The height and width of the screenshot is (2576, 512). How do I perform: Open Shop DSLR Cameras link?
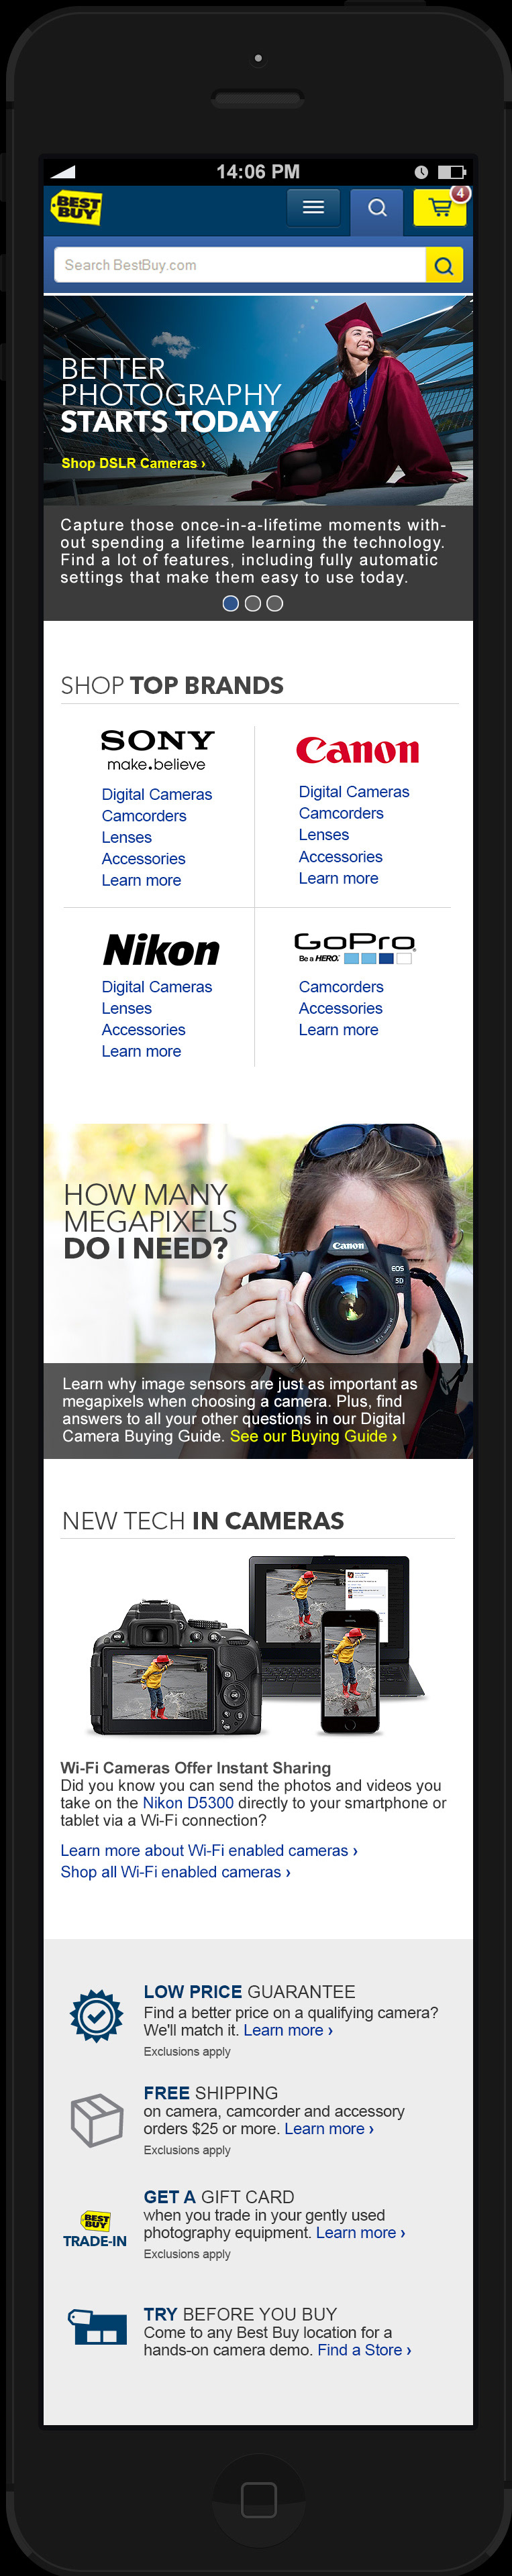[x=133, y=463]
